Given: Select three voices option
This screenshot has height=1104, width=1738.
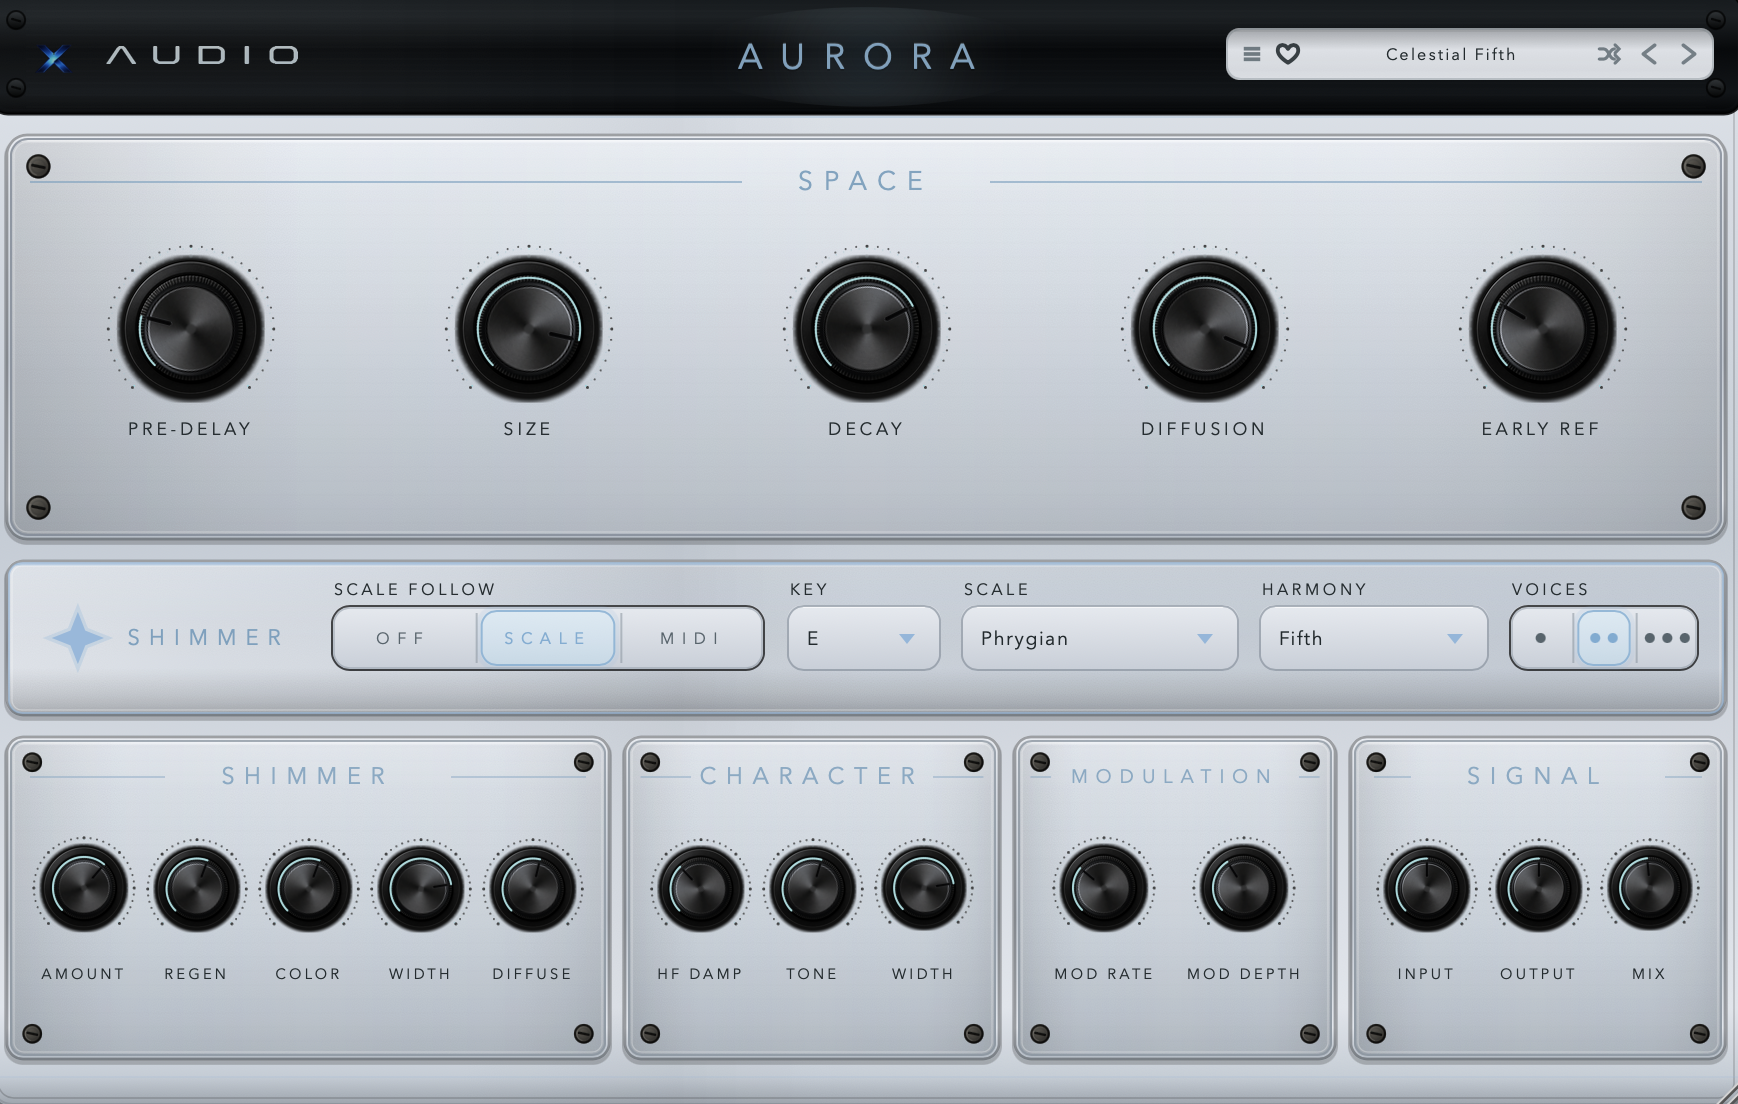Looking at the screenshot, I should [x=1666, y=638].
